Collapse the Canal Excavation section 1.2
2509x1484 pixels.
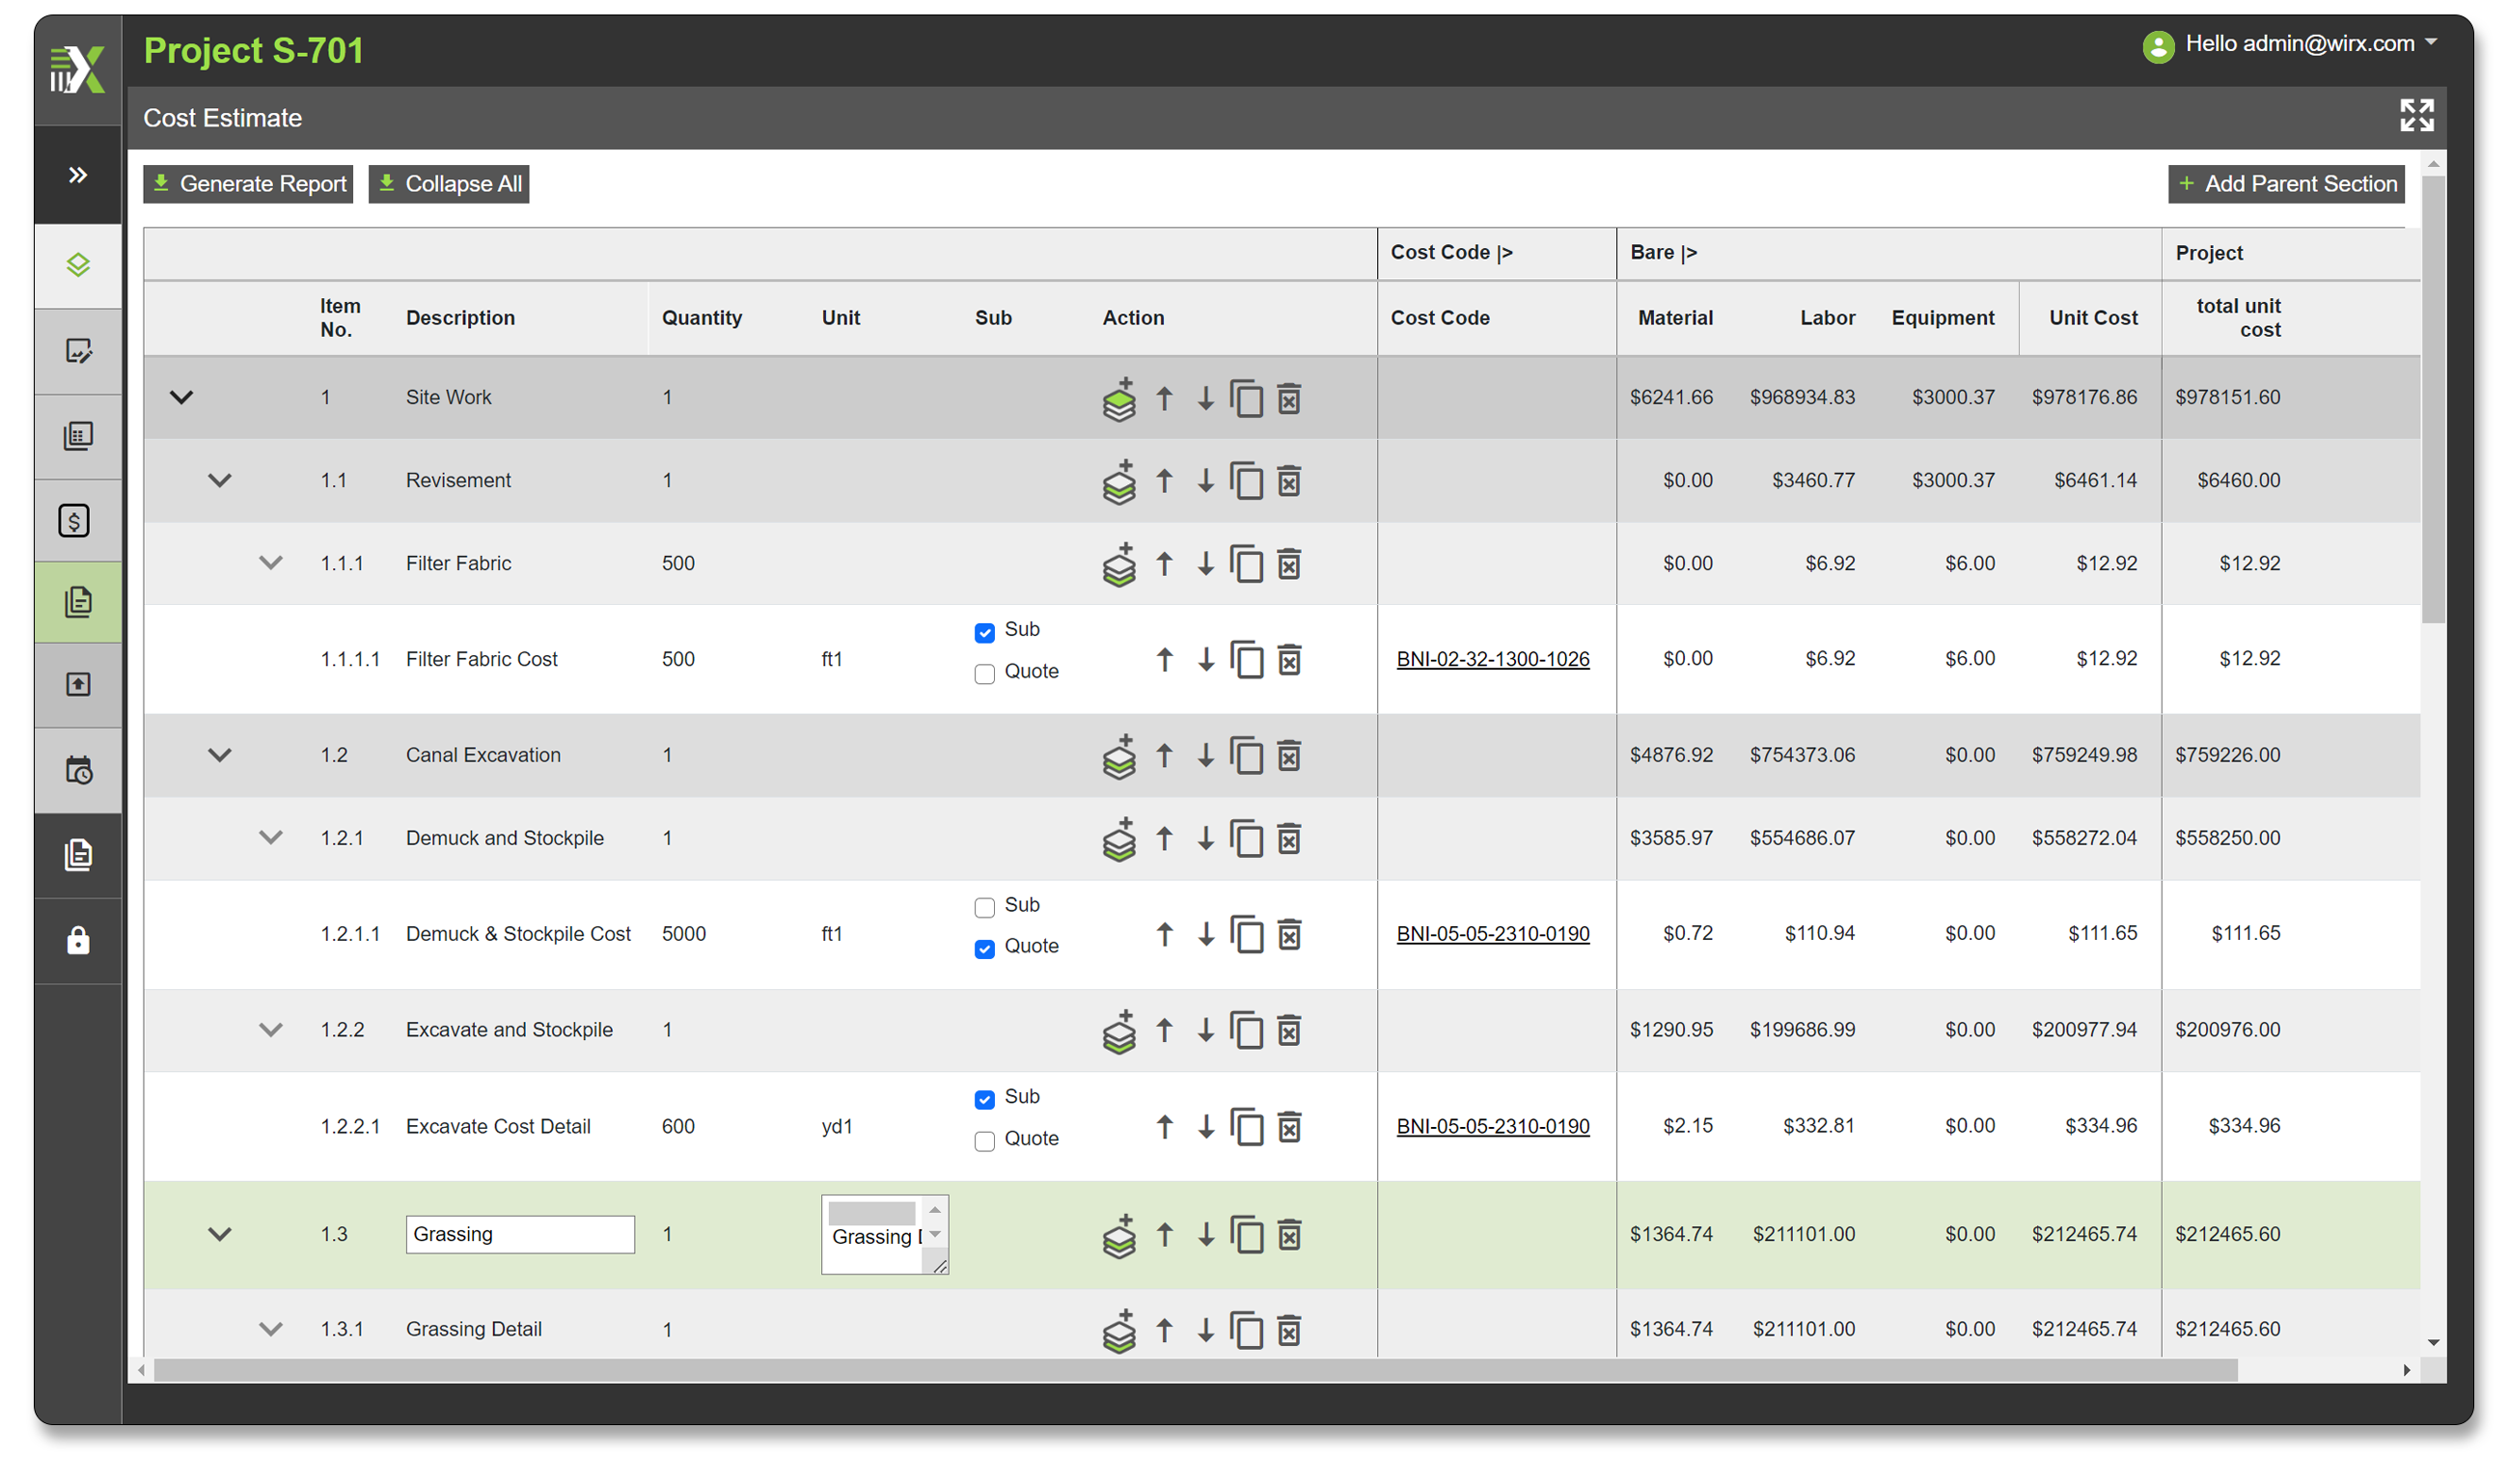[219, 756]
